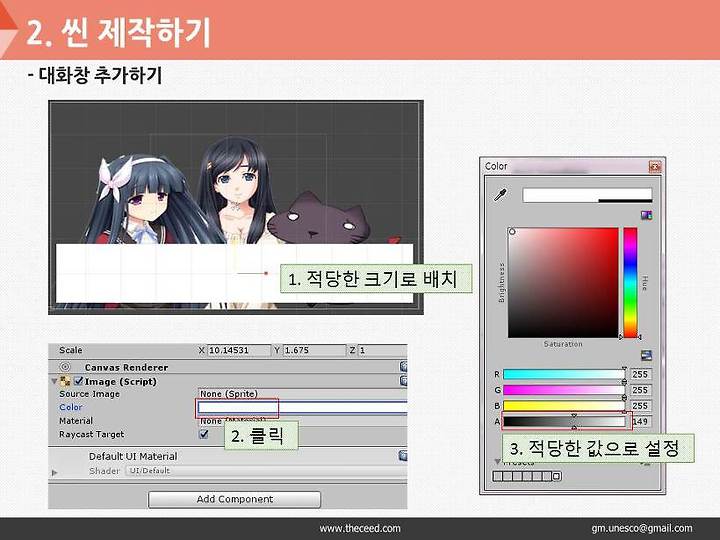The height and width of the screenshot is (540, 720).
Task: Collapse the Image (Script) component
Action: [54, 381]
